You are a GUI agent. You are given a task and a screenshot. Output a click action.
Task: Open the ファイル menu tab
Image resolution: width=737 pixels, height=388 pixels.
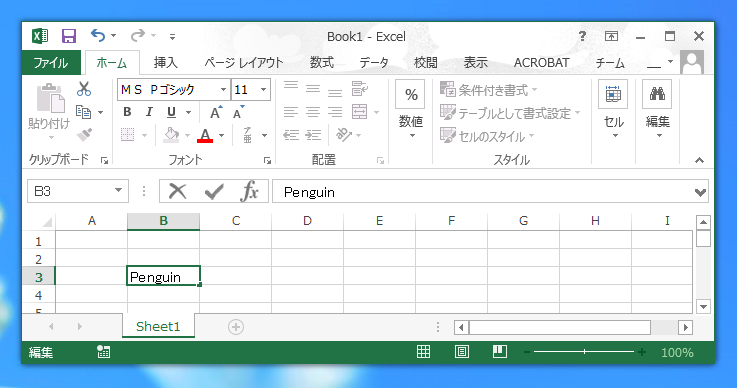(51, 63)
